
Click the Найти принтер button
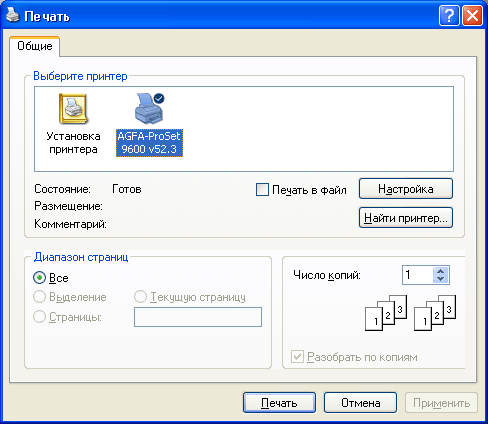tap(406, 218)
